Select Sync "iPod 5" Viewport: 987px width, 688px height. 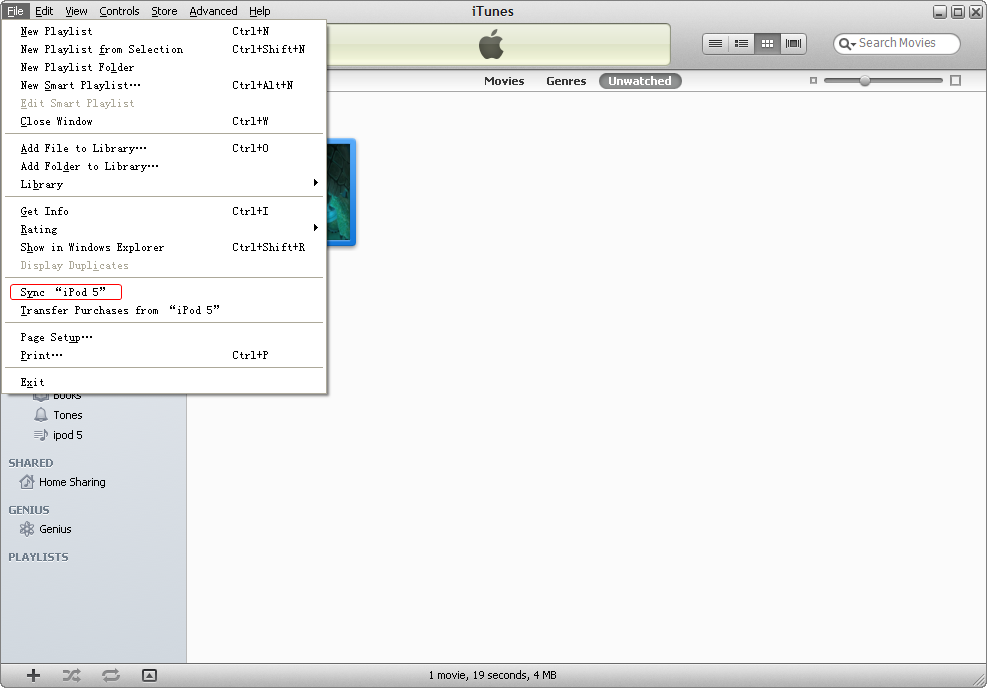164,292
